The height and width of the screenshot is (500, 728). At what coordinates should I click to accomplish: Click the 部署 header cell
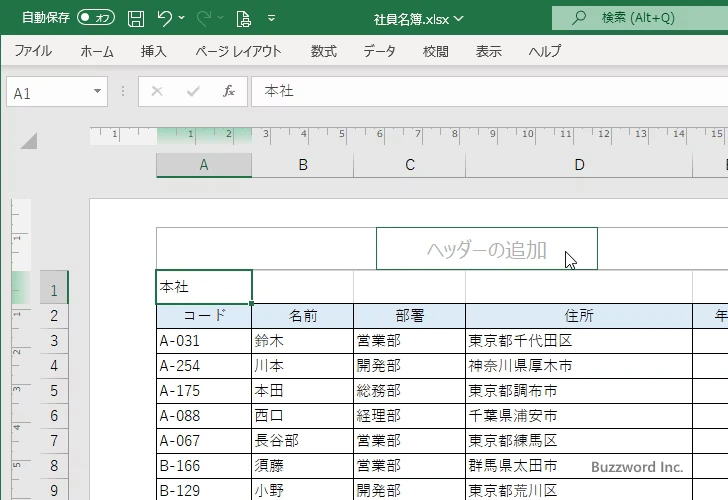[410, 316]
